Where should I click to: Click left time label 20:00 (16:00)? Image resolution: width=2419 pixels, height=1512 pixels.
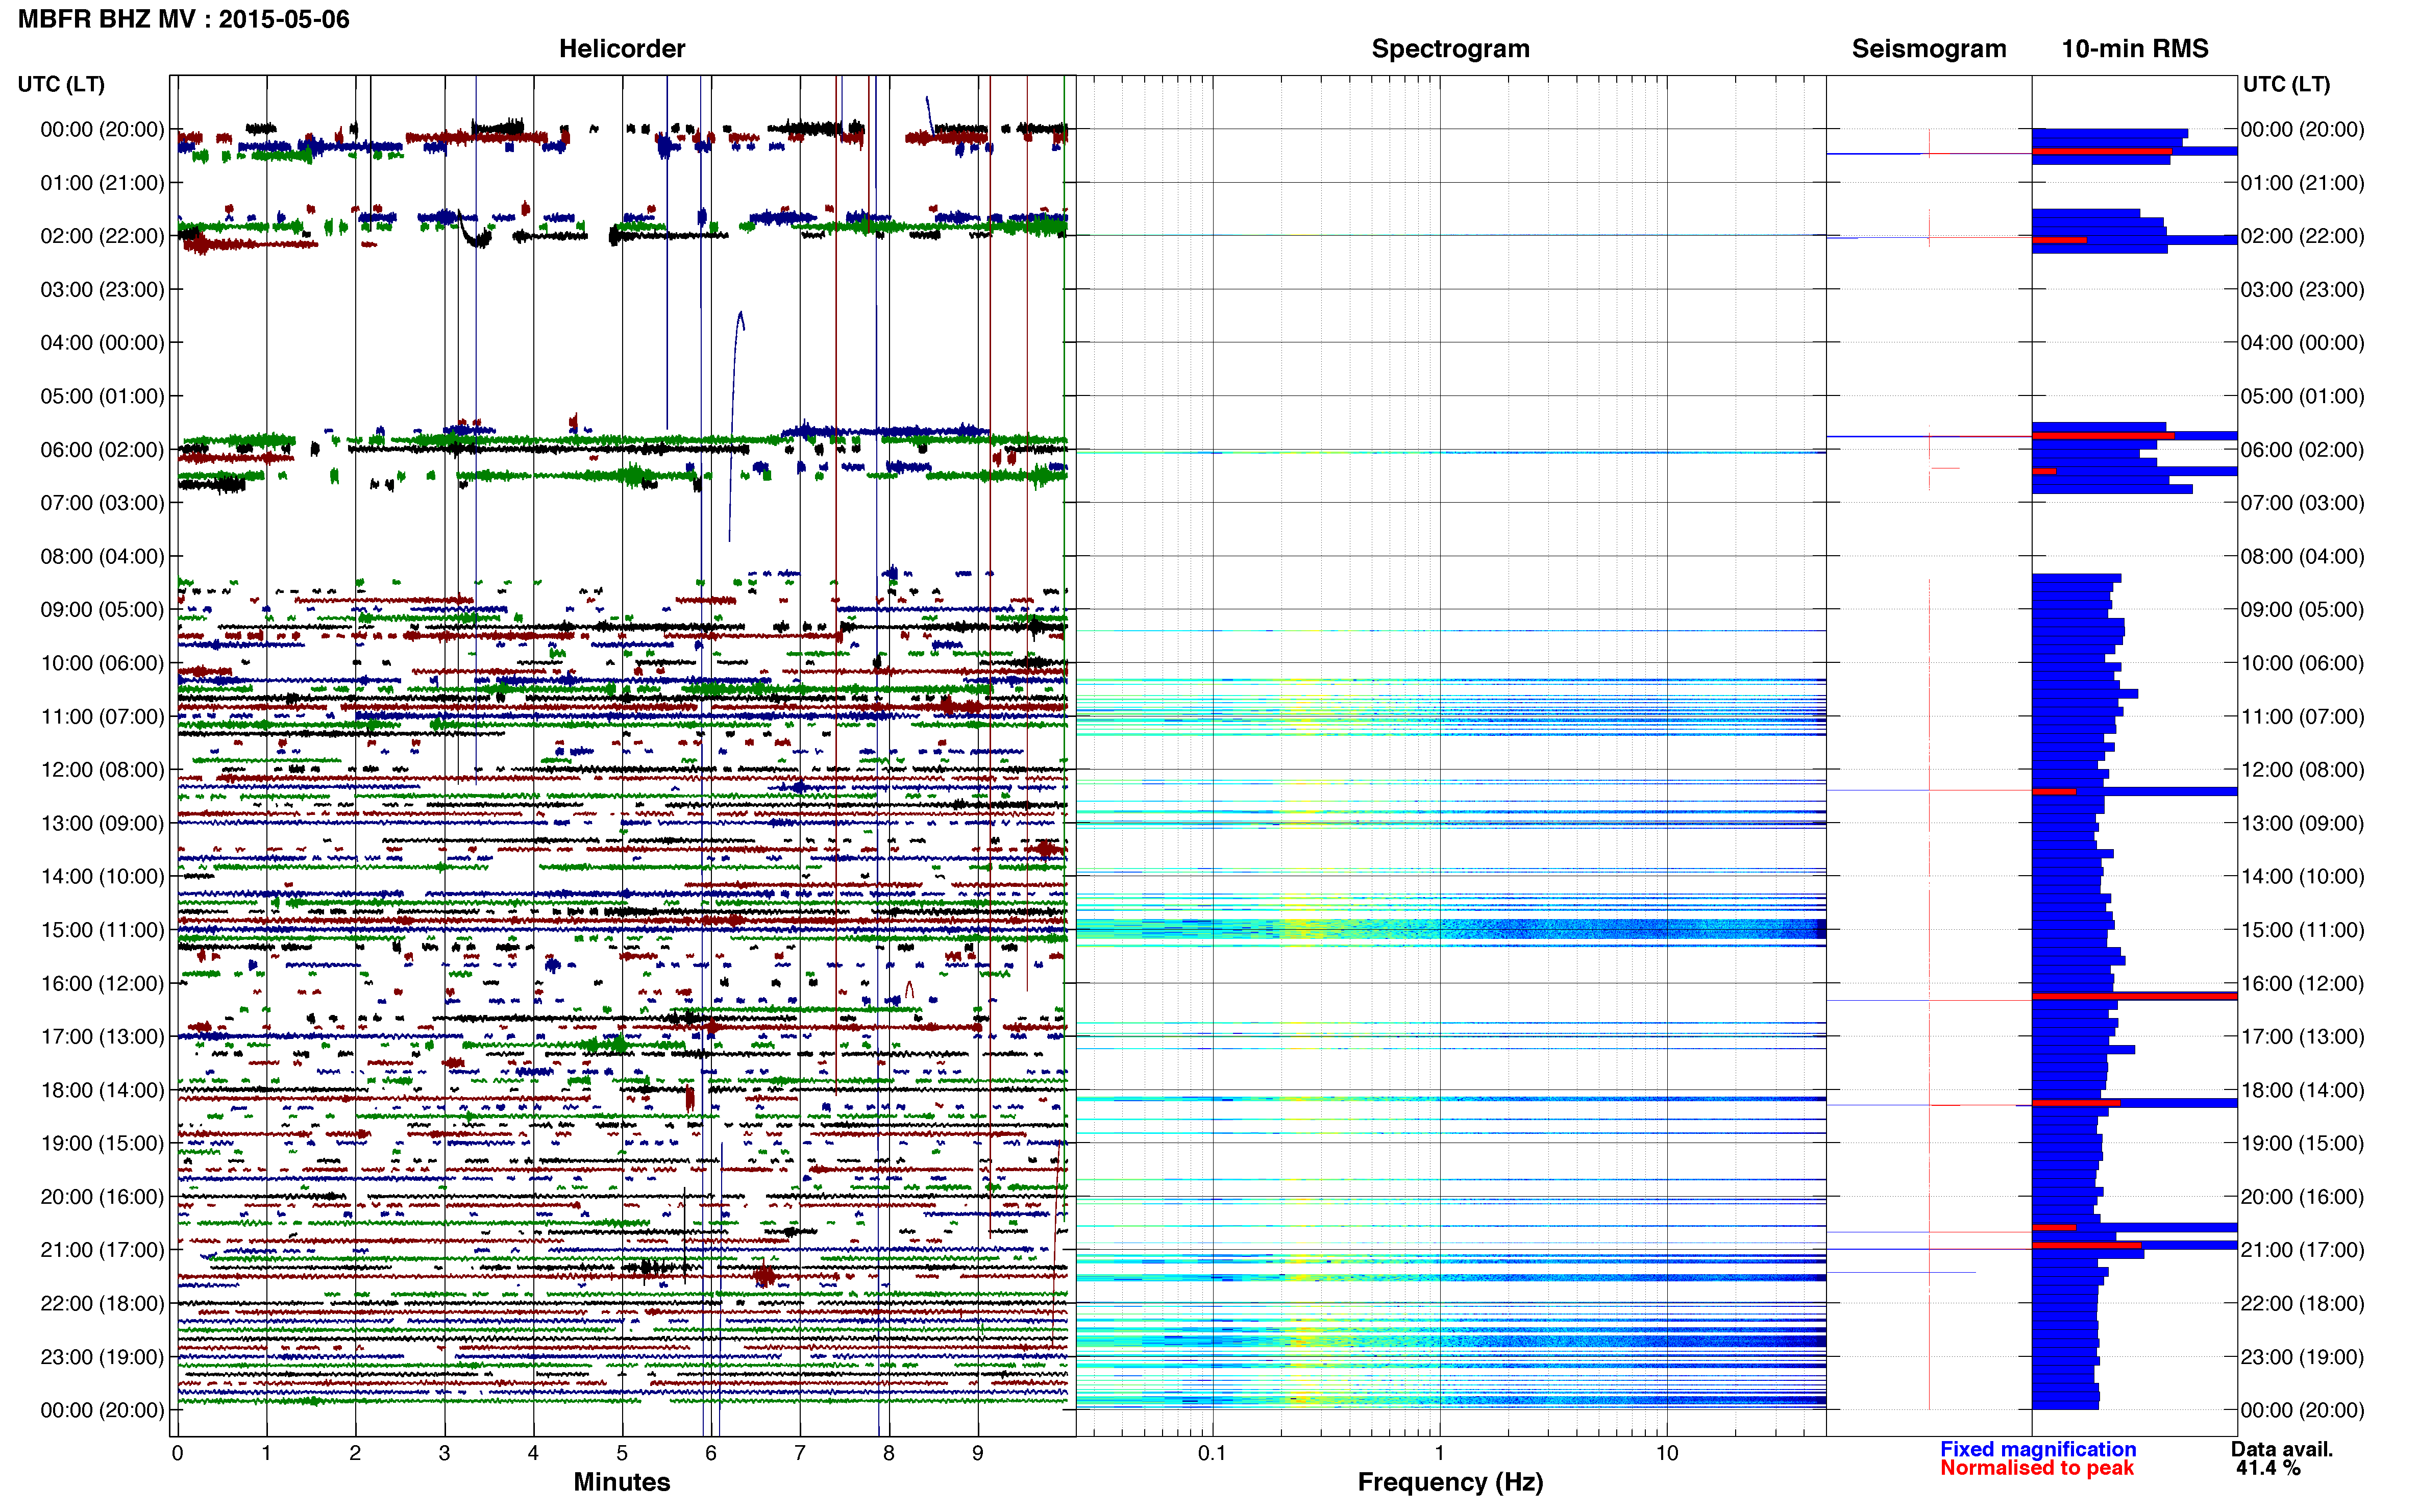102,1196
